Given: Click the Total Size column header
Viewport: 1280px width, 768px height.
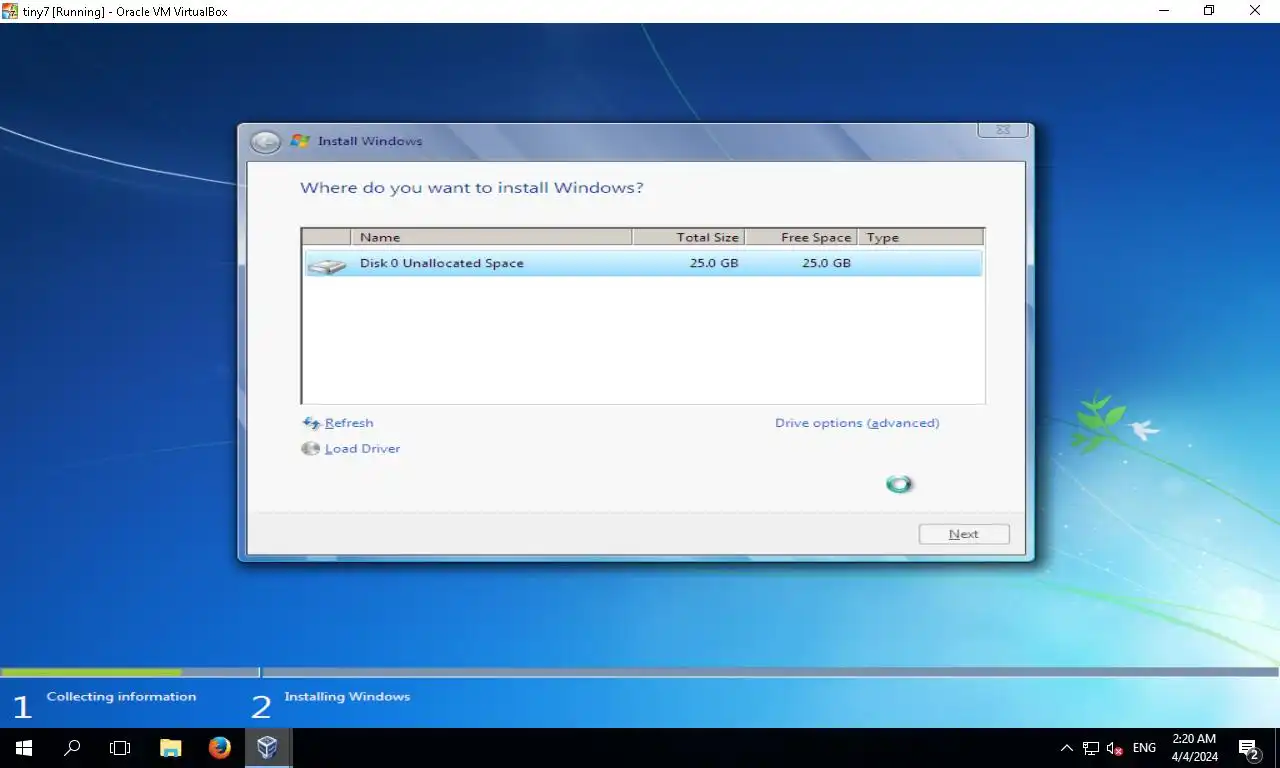Looking at the screenshot, I should coord(689,237).
